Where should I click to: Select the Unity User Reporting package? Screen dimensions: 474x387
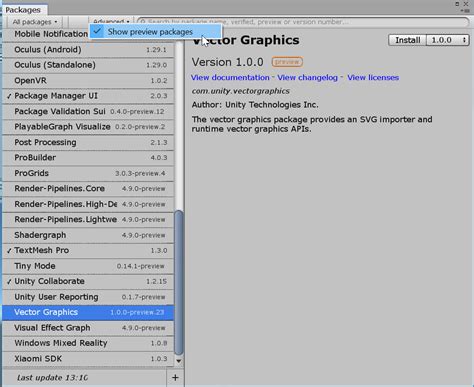click(x=88, y=297)
